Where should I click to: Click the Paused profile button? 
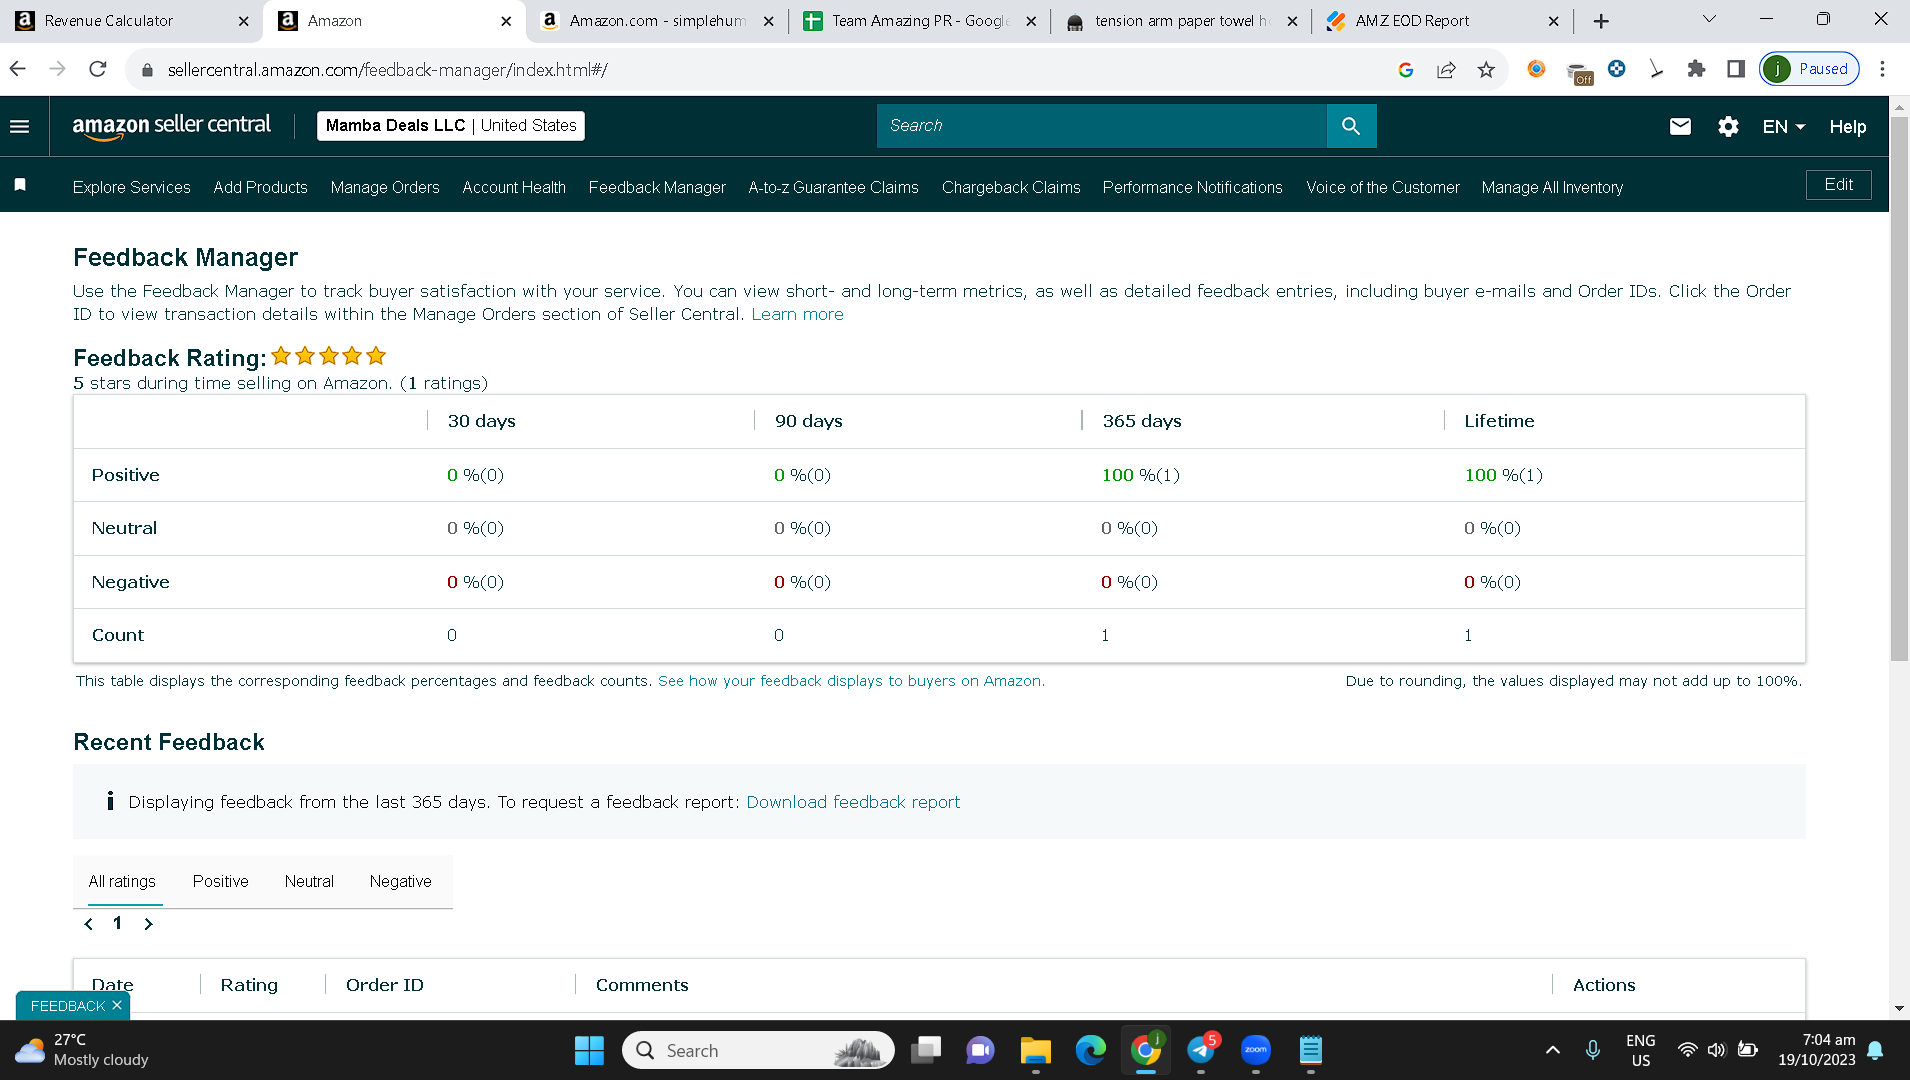click(x=1810, y=69)
